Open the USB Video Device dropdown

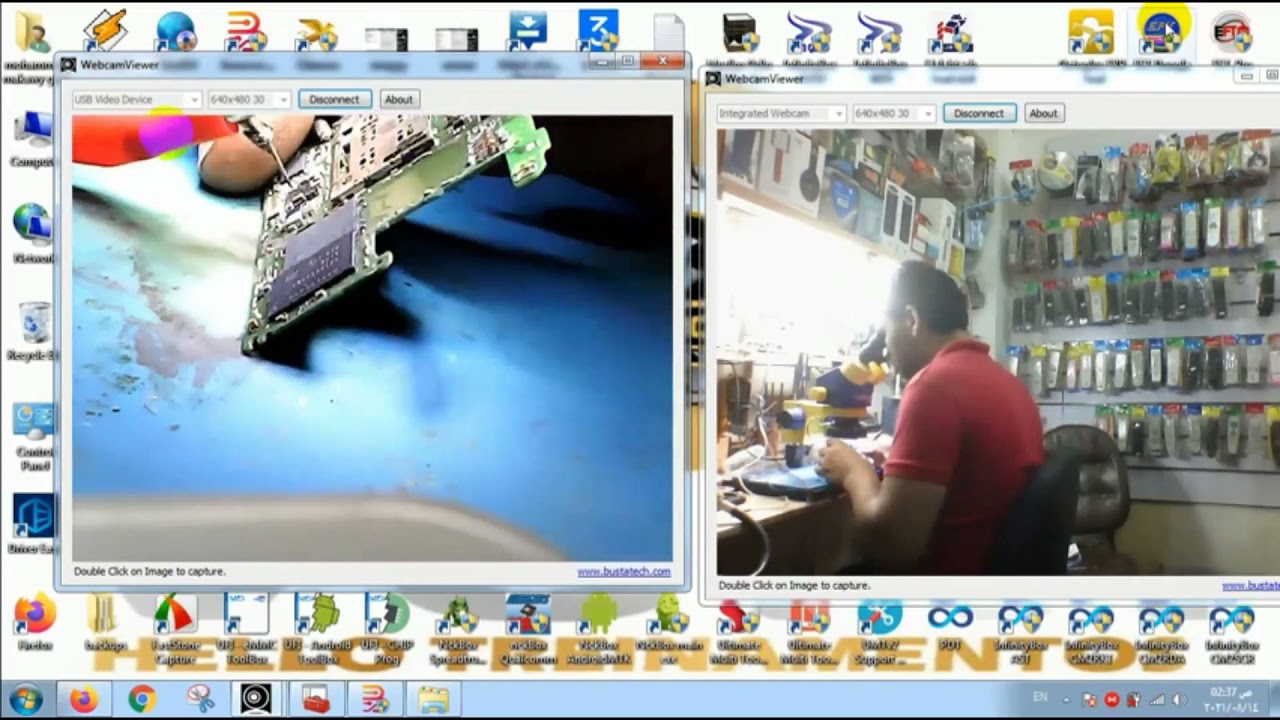(x=136, y=99)
